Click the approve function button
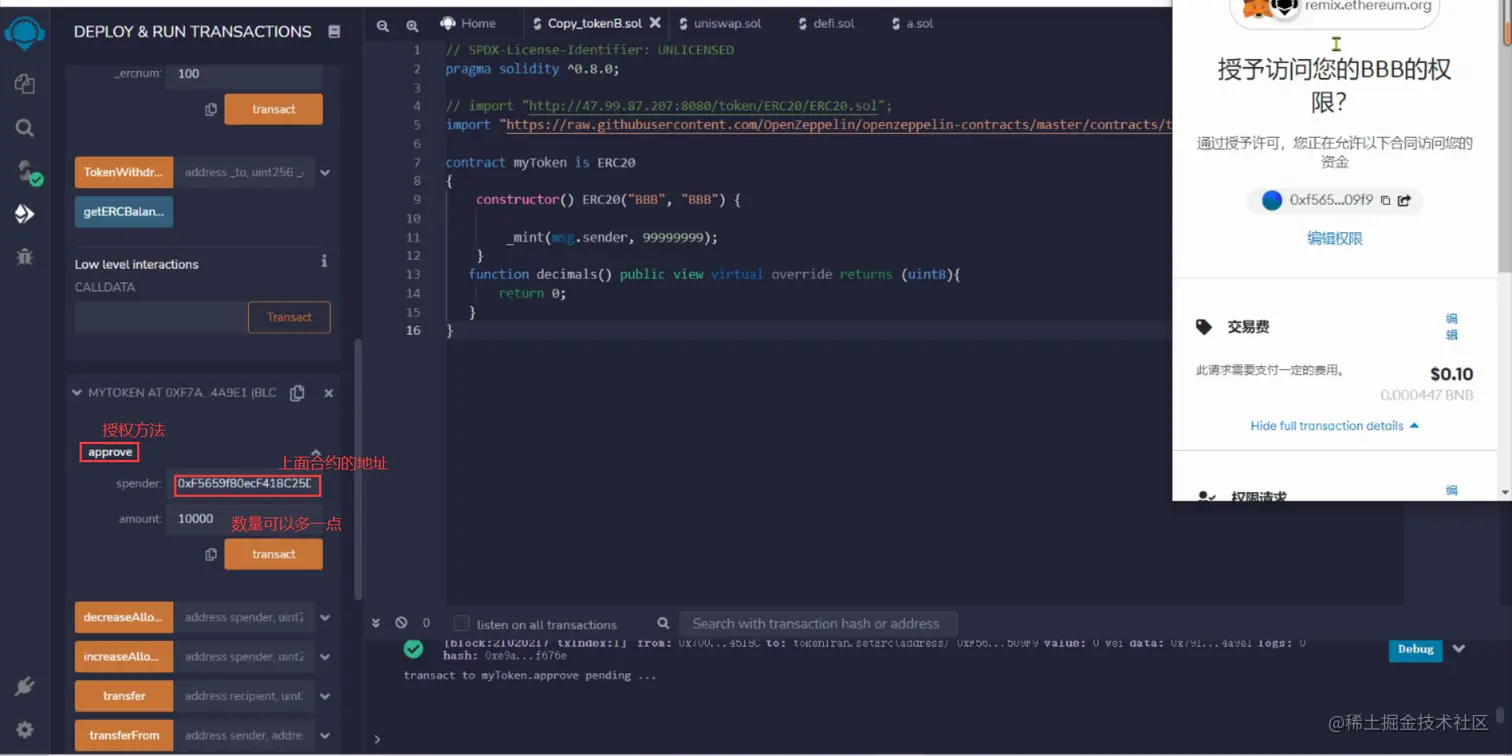 (x=110, y=452)
